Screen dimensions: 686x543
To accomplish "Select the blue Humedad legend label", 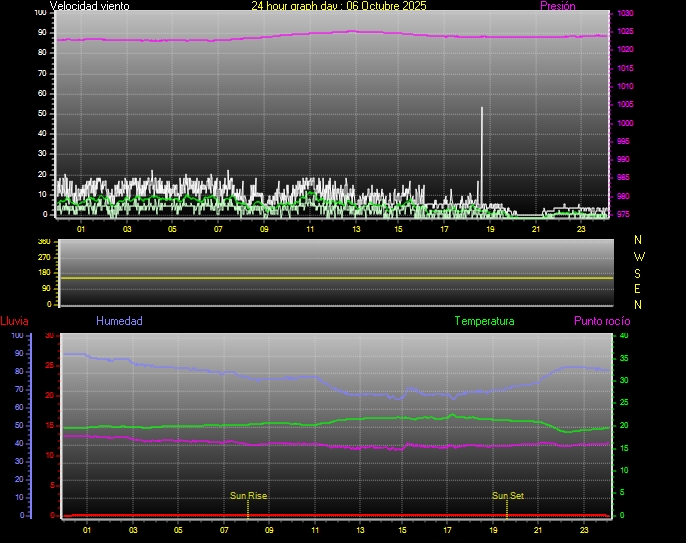I will (119, 321).
